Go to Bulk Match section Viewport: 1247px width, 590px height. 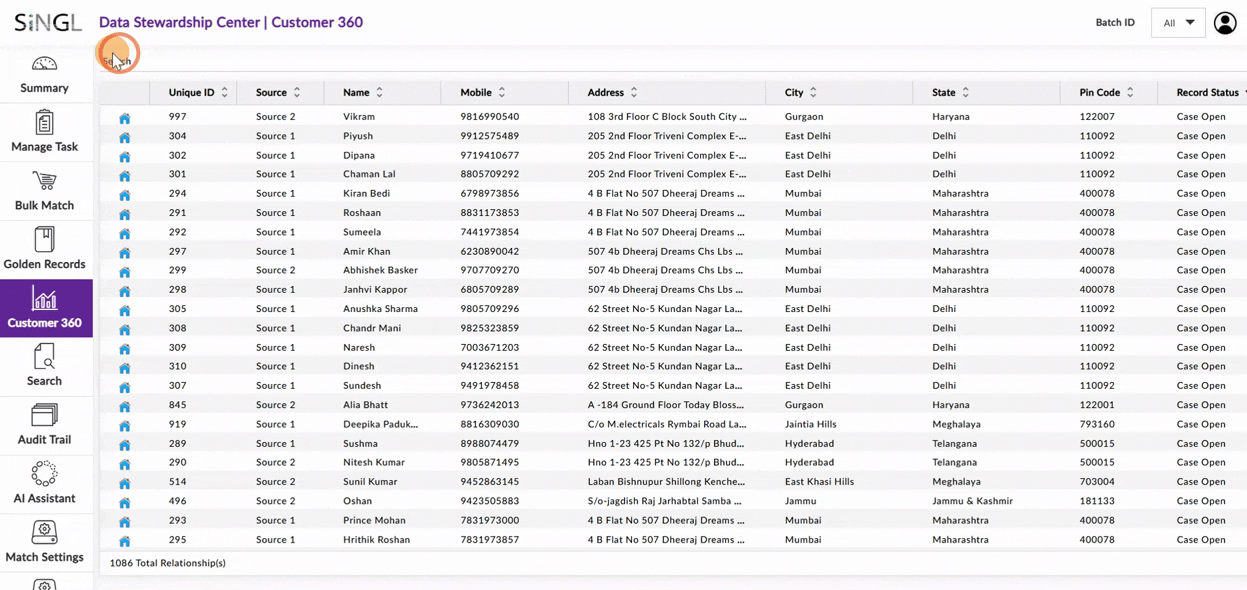[45, 192]
